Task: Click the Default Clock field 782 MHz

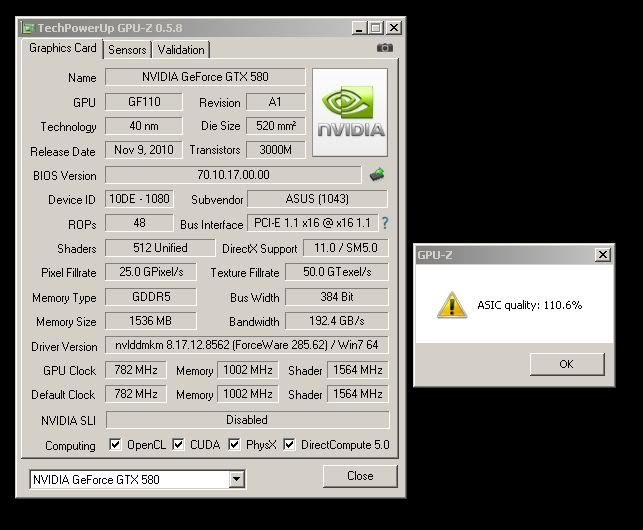Action: (x=136, y=394)
